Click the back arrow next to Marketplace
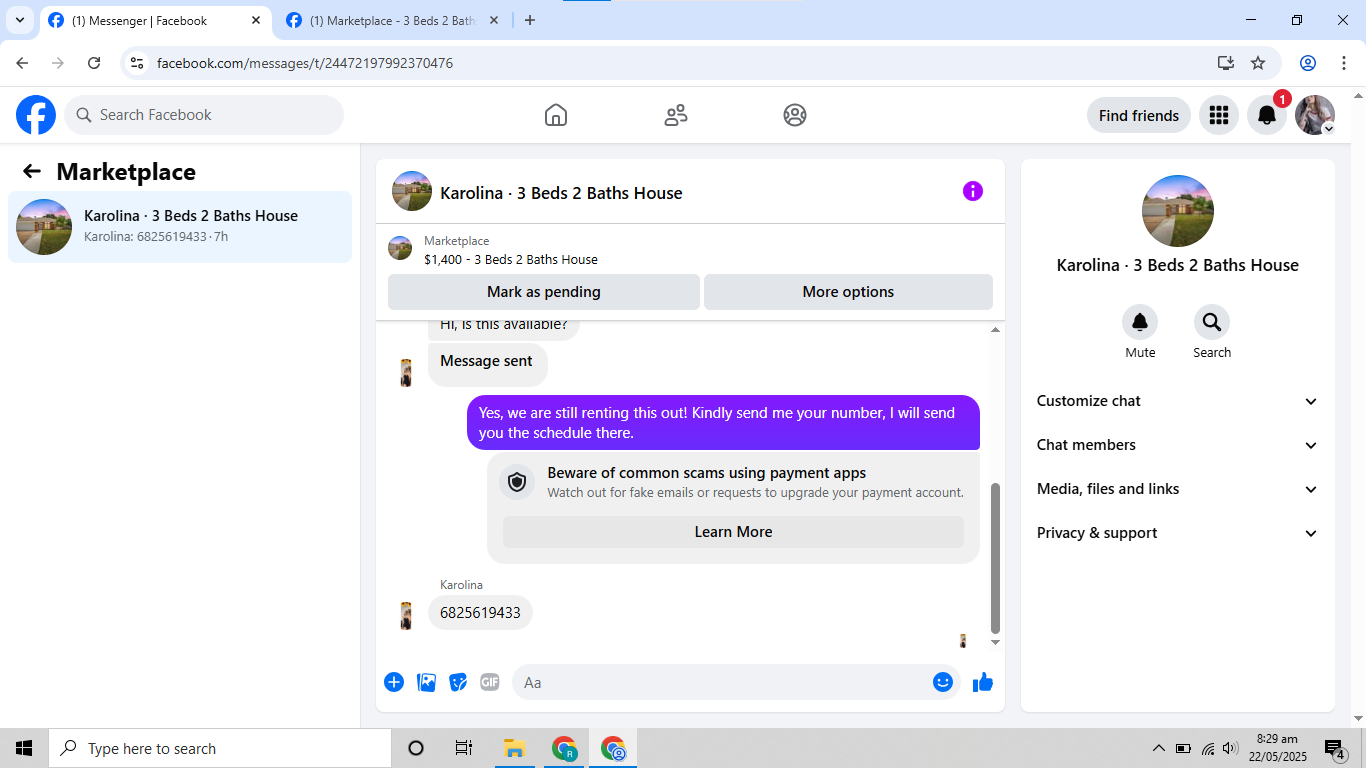This screenshot has width=1366, height=768. point(32,171)
